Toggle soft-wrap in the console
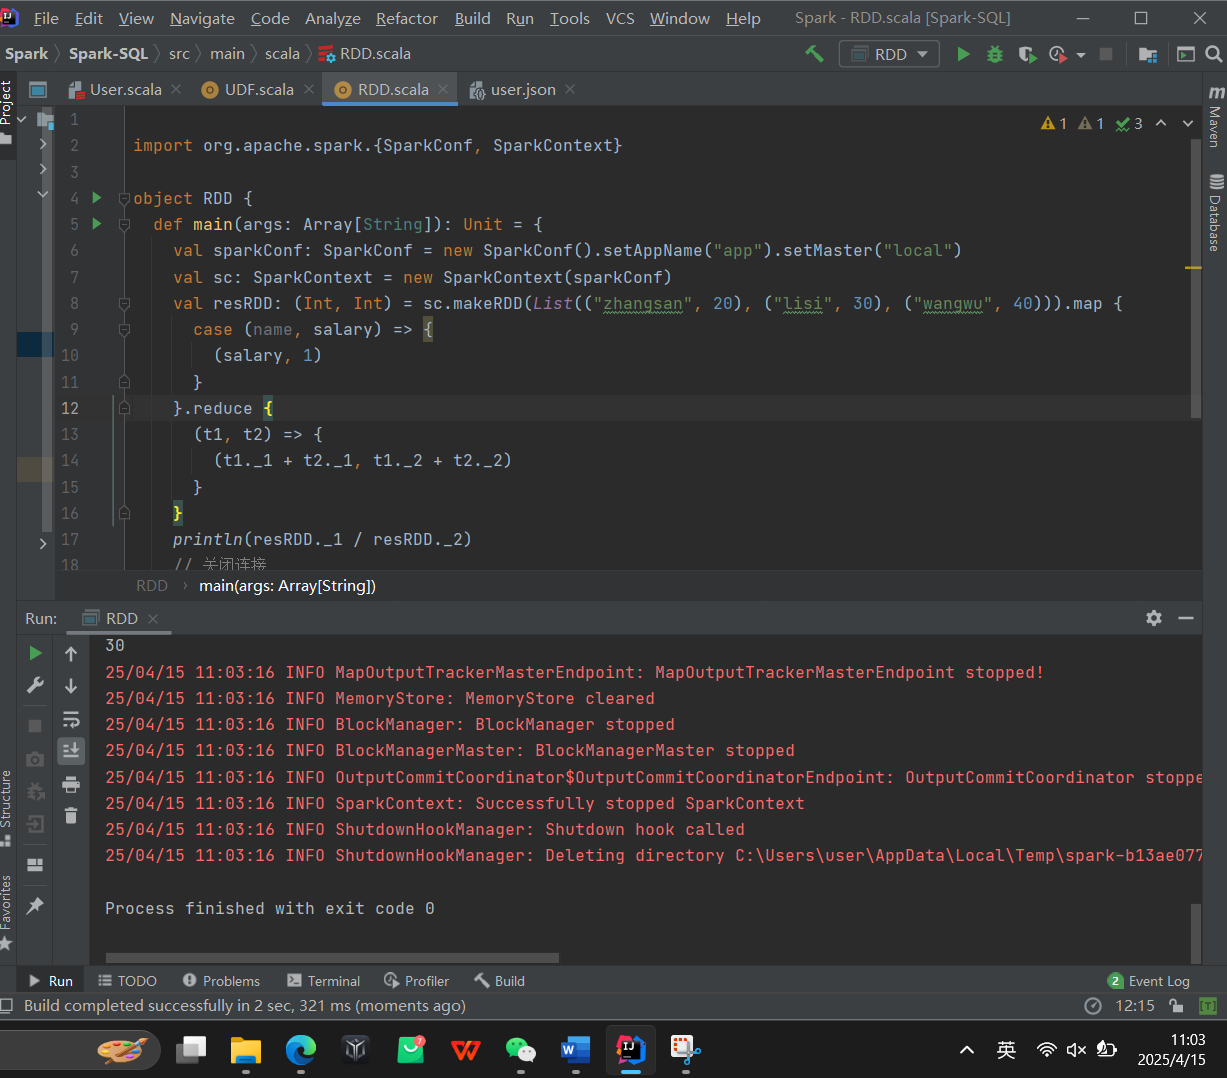The image size is (1227, 1078). pyautogui.click(x=71, y=719)
